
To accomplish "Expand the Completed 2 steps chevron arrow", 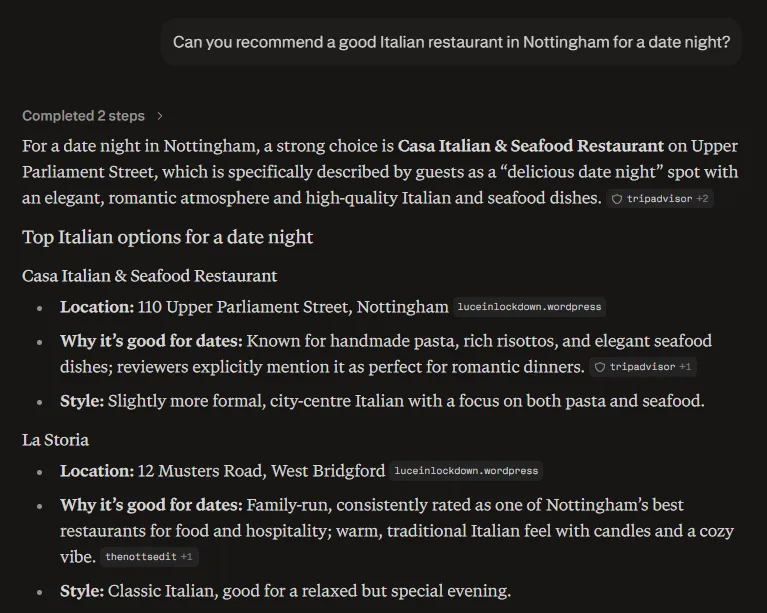I will [x=159, y=116].
